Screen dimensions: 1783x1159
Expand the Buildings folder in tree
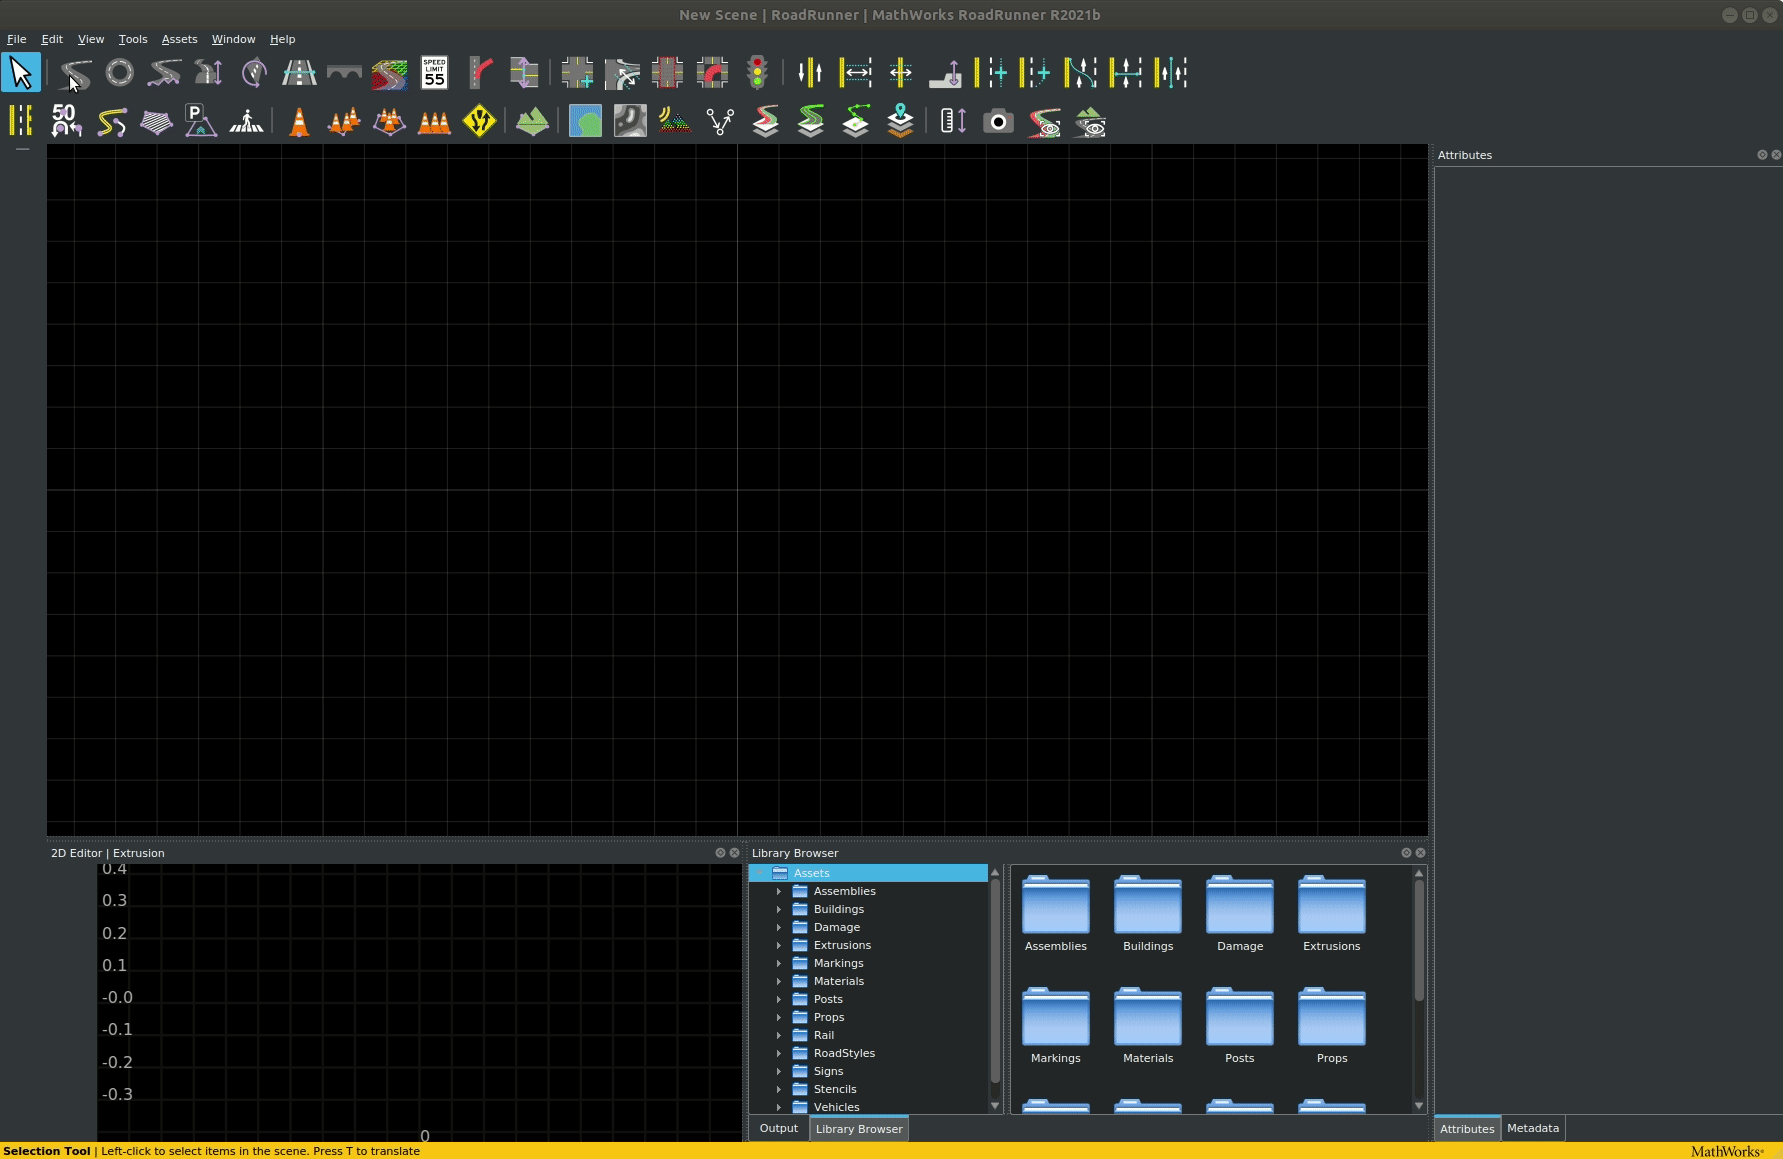779,909
